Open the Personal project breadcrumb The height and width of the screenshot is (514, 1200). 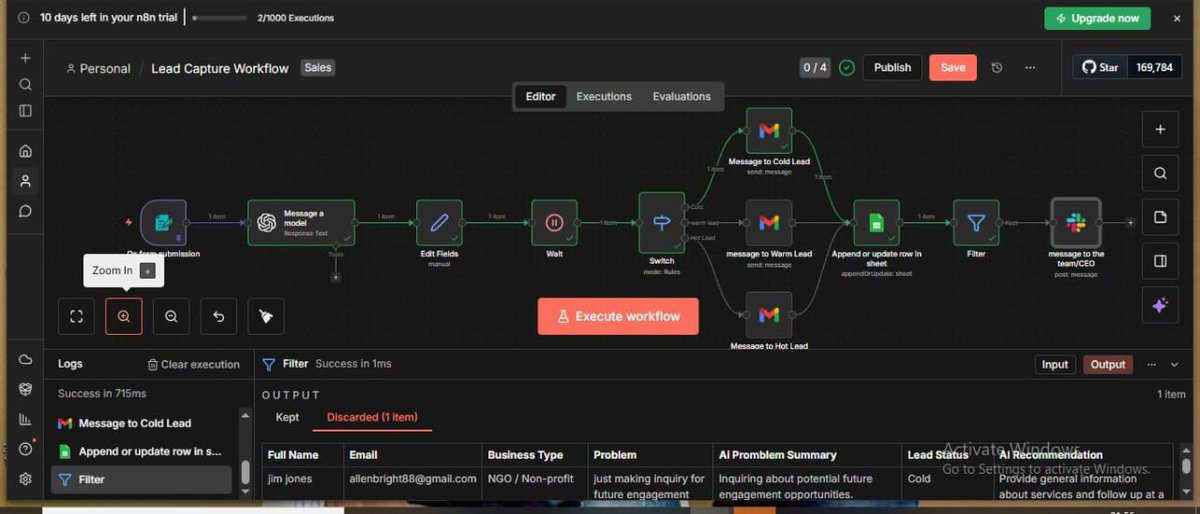click(98, 69)
